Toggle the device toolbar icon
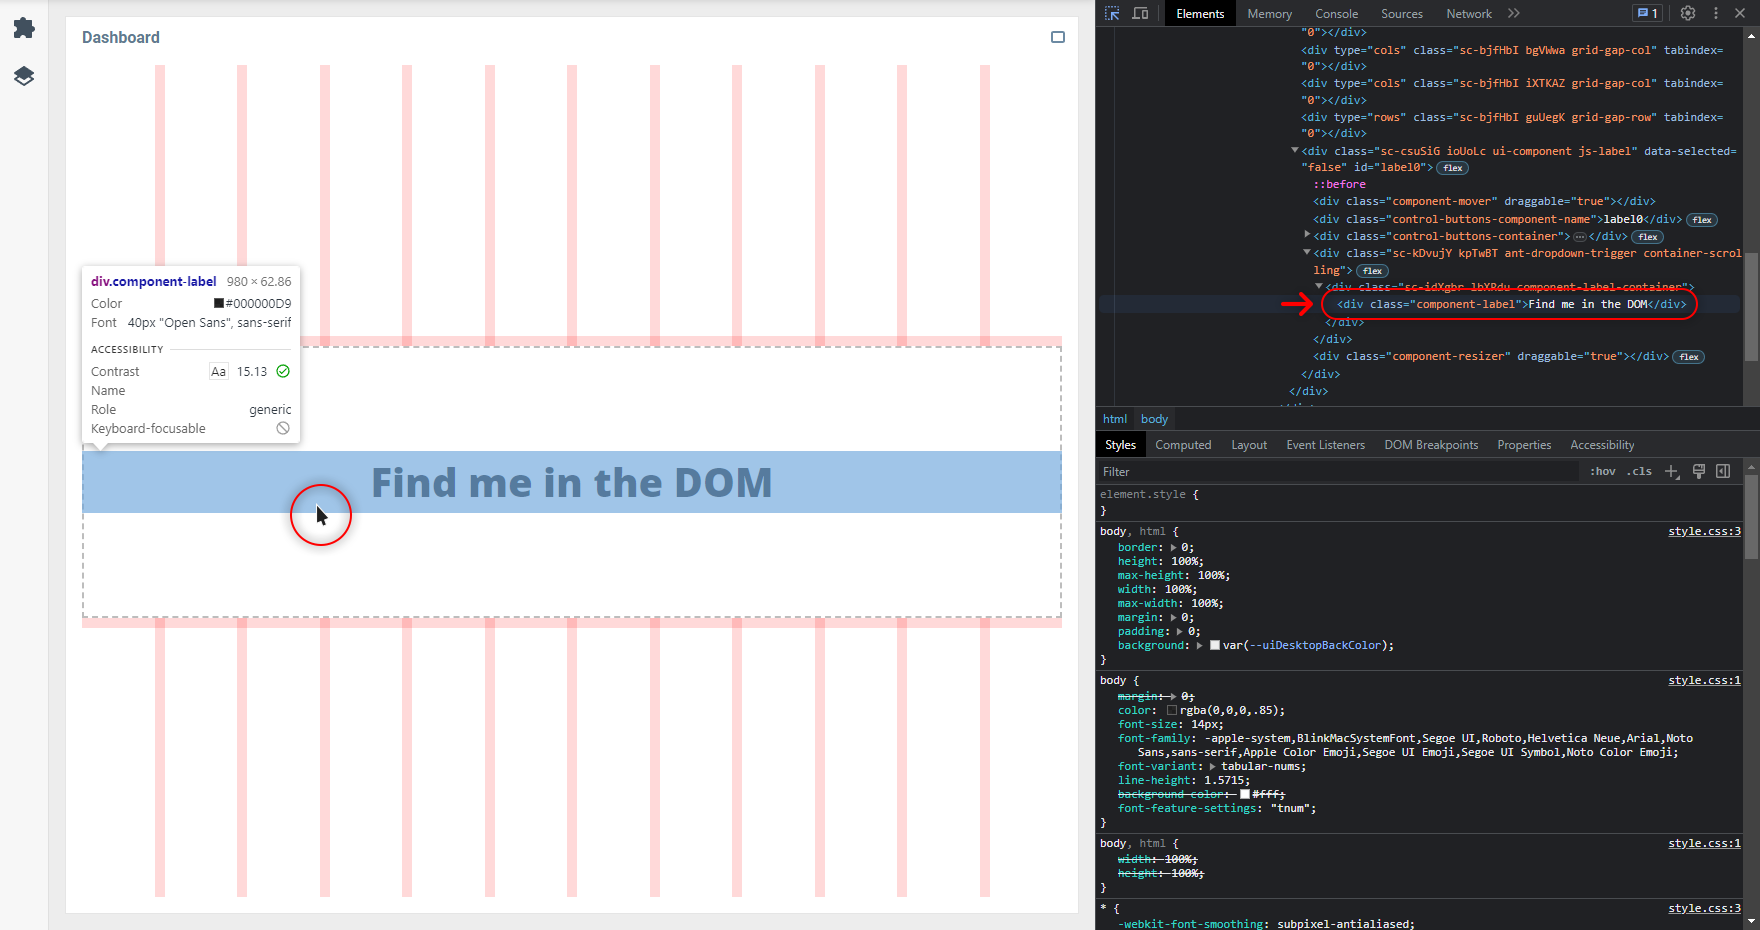 click(x=1140, y=13)
